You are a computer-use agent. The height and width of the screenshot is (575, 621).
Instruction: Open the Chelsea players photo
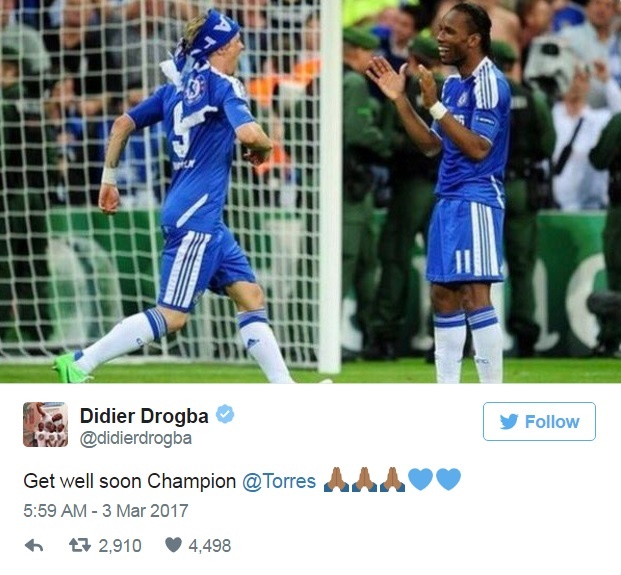coord(310,192)
